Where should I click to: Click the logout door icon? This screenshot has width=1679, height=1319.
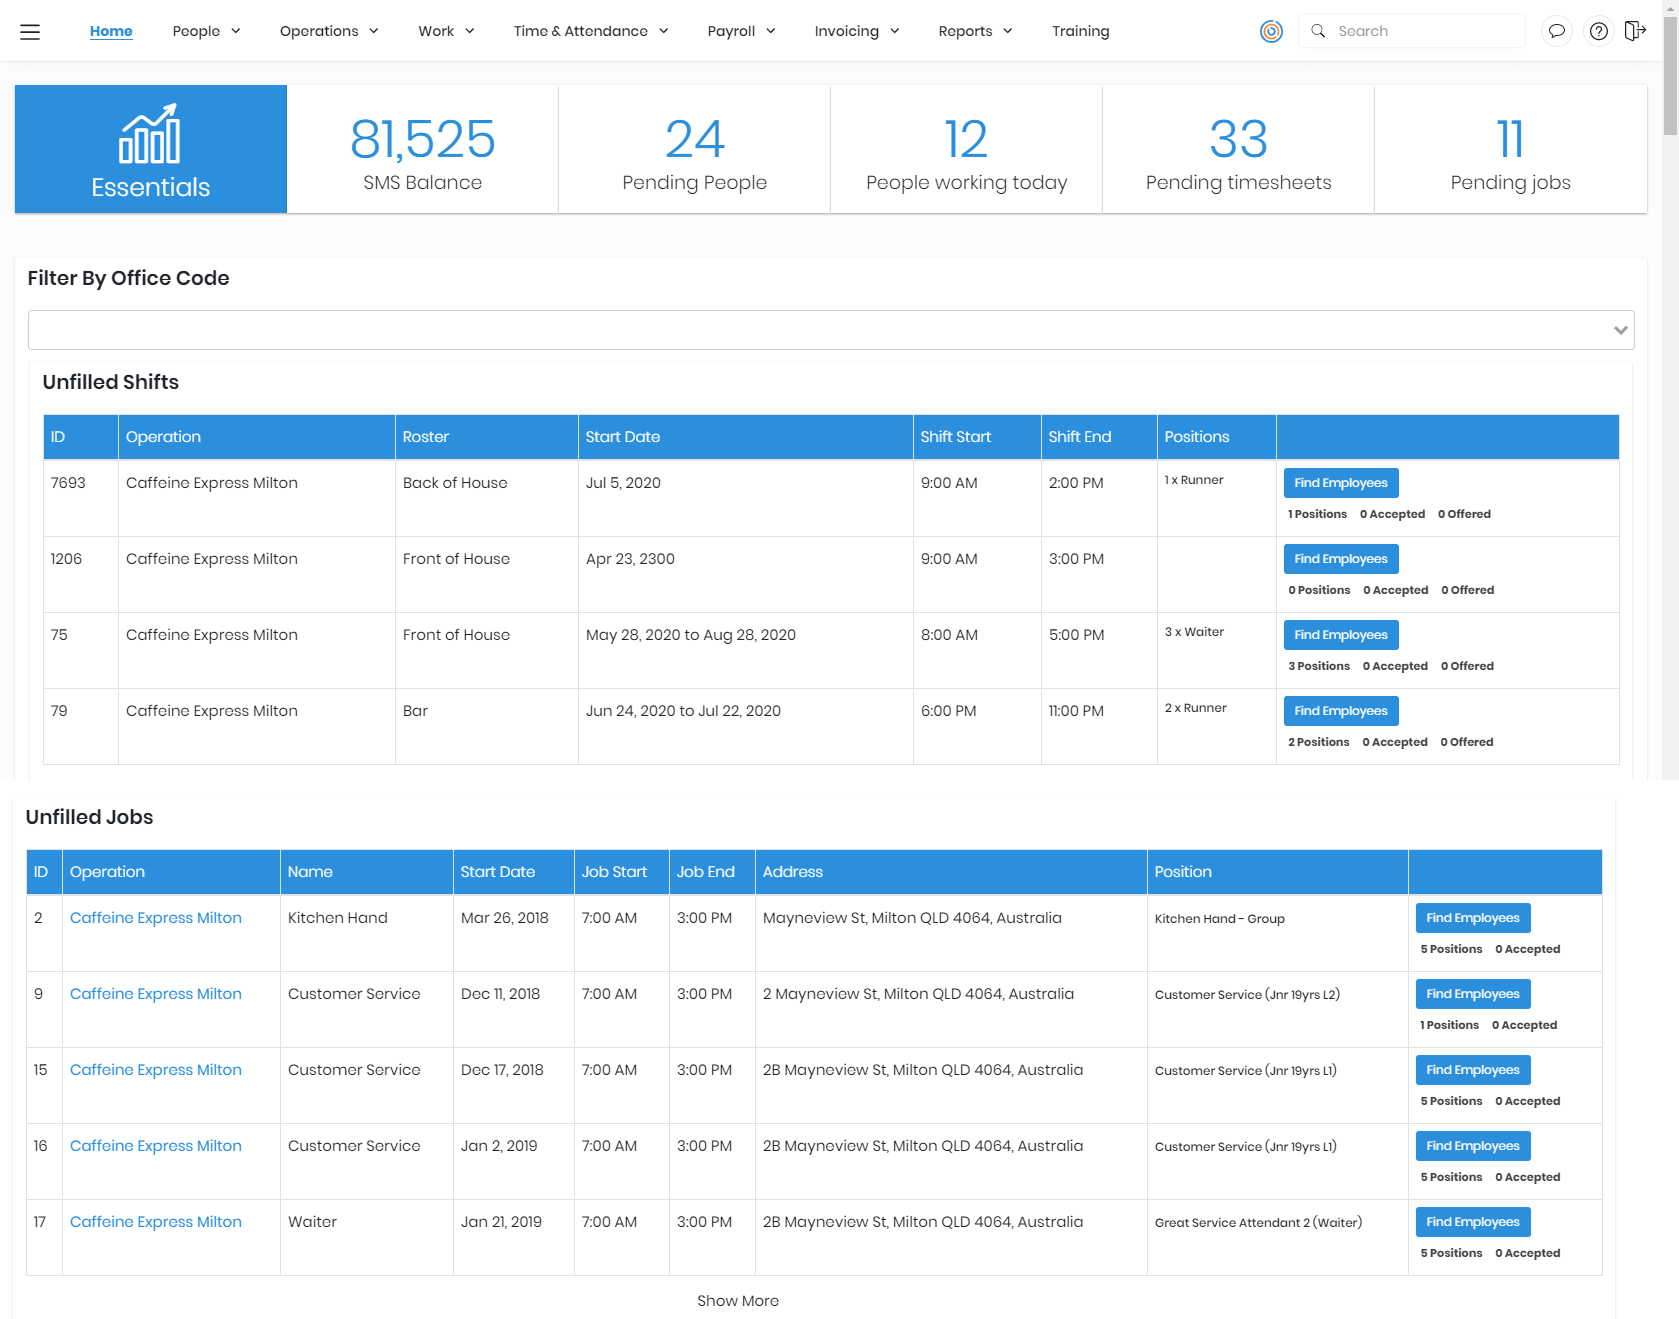coord(1635,32)
